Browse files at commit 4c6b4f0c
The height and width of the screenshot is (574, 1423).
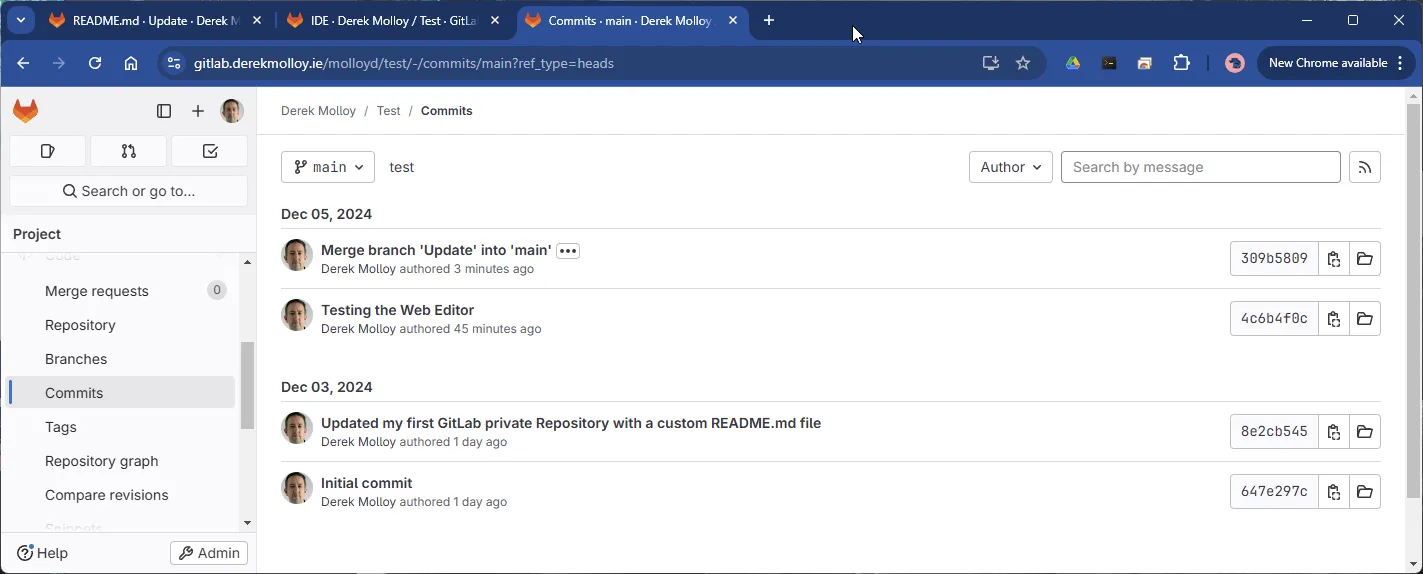1365,319
